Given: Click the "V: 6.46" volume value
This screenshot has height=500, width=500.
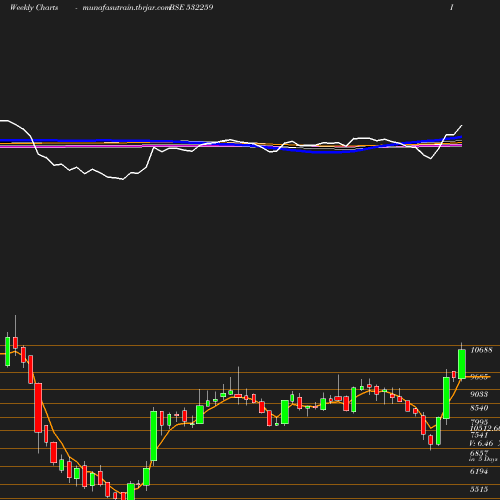Looking at the screenshot, I should coord(481,443).
